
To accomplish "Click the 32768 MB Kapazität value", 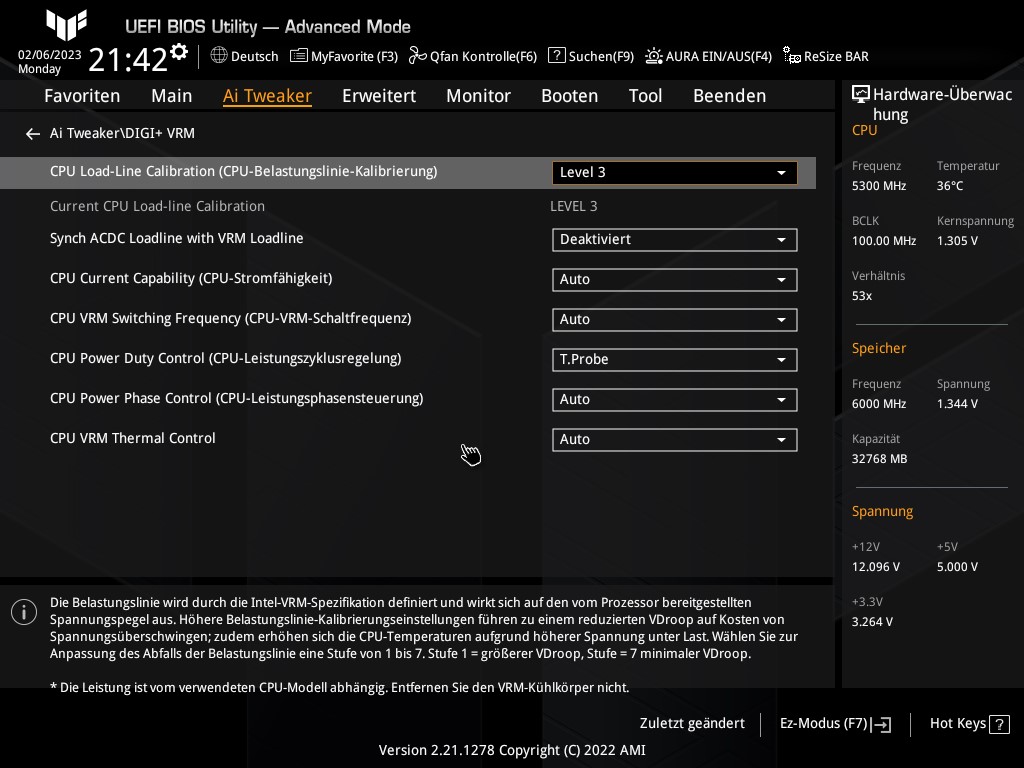I will [x=880, y=459].
